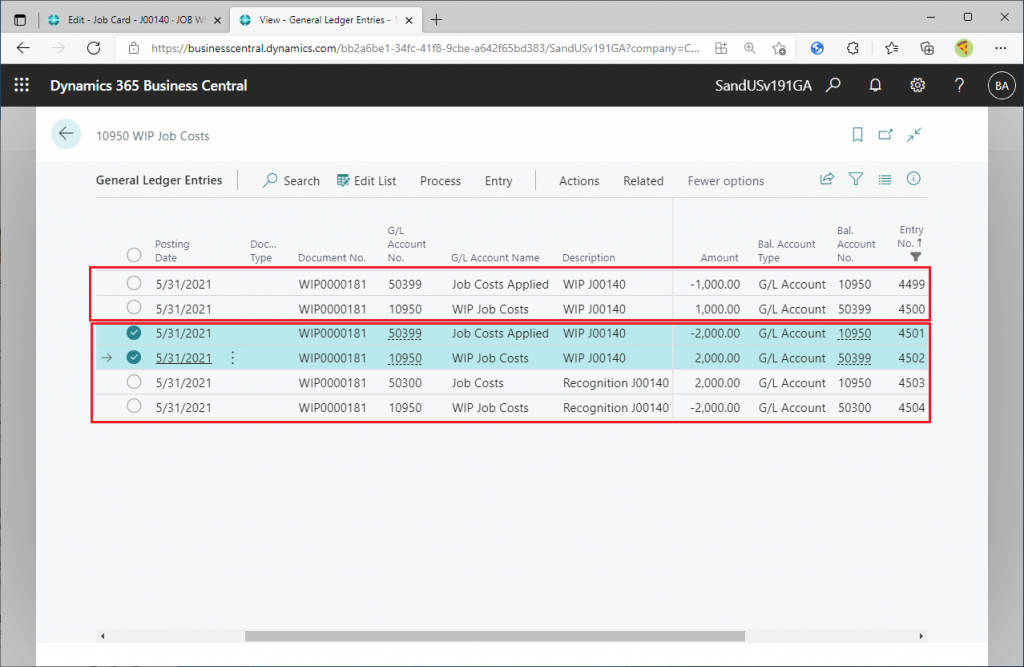Open the notifications bell

pyautogui.click(x=875, y=85)
